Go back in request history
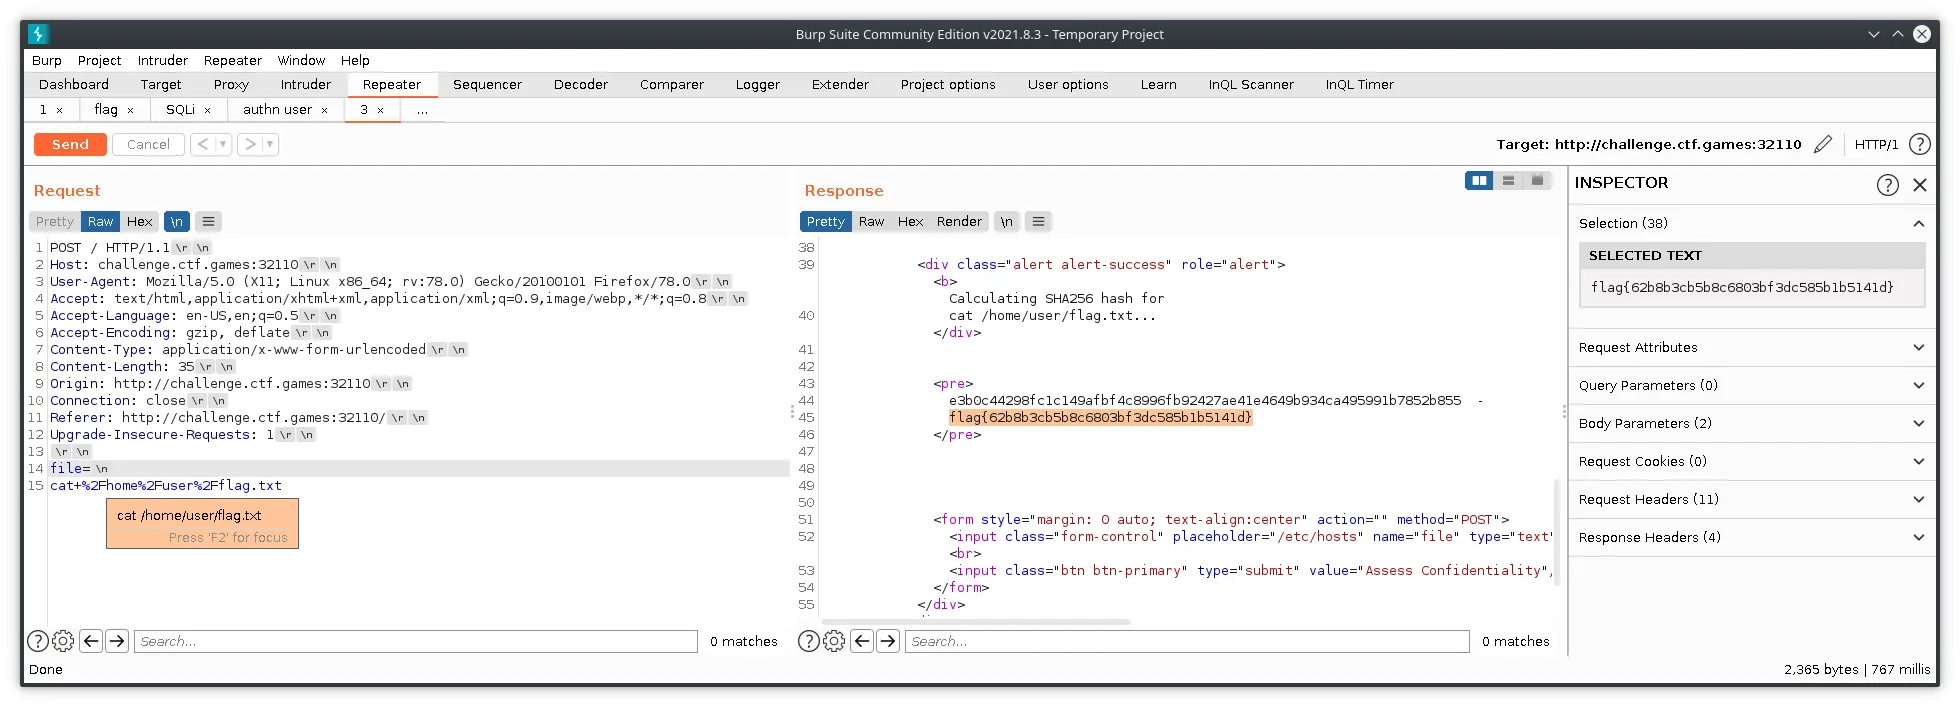The width and height of the screenshot is (1960, 707). (x=203, y=144)
